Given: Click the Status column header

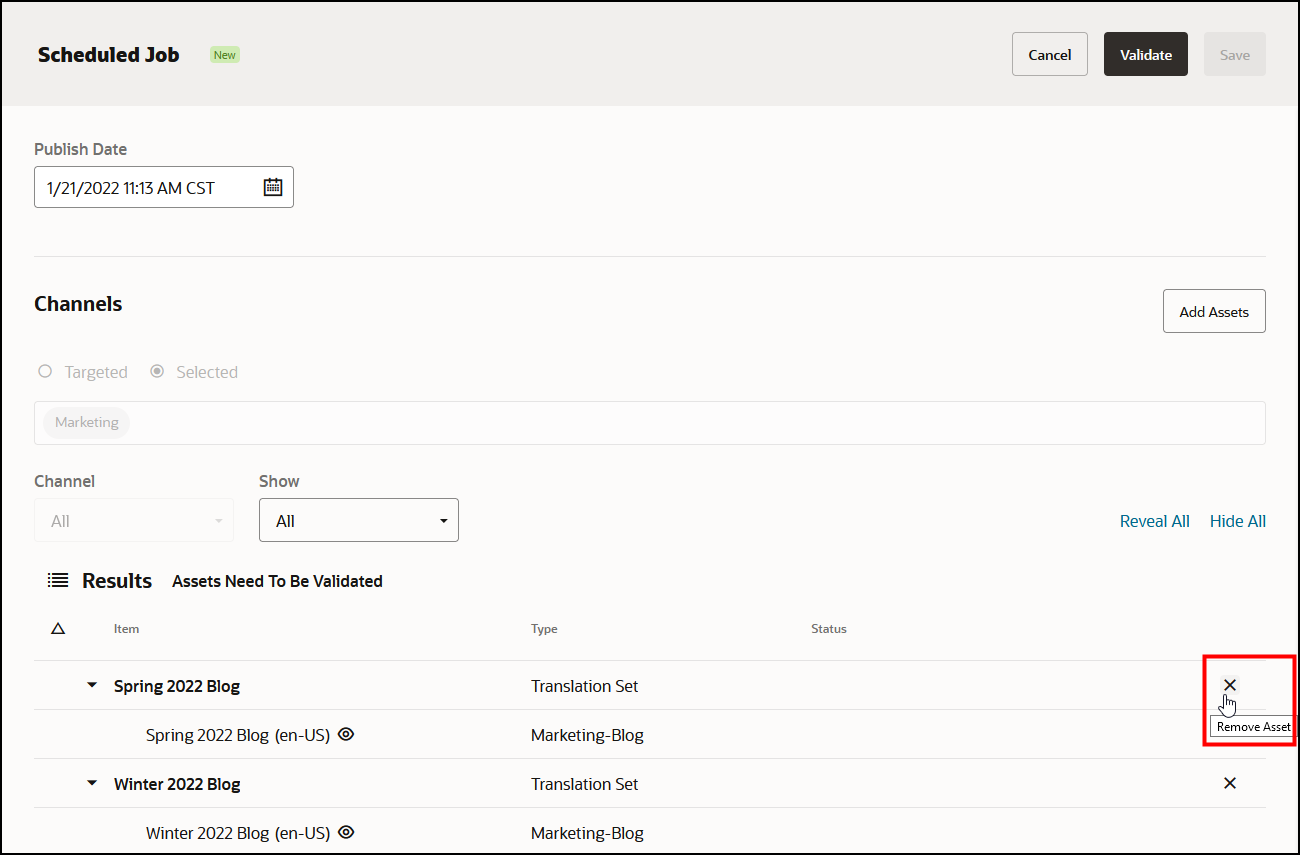Looking at the screenshot, I should click(829, 629).
